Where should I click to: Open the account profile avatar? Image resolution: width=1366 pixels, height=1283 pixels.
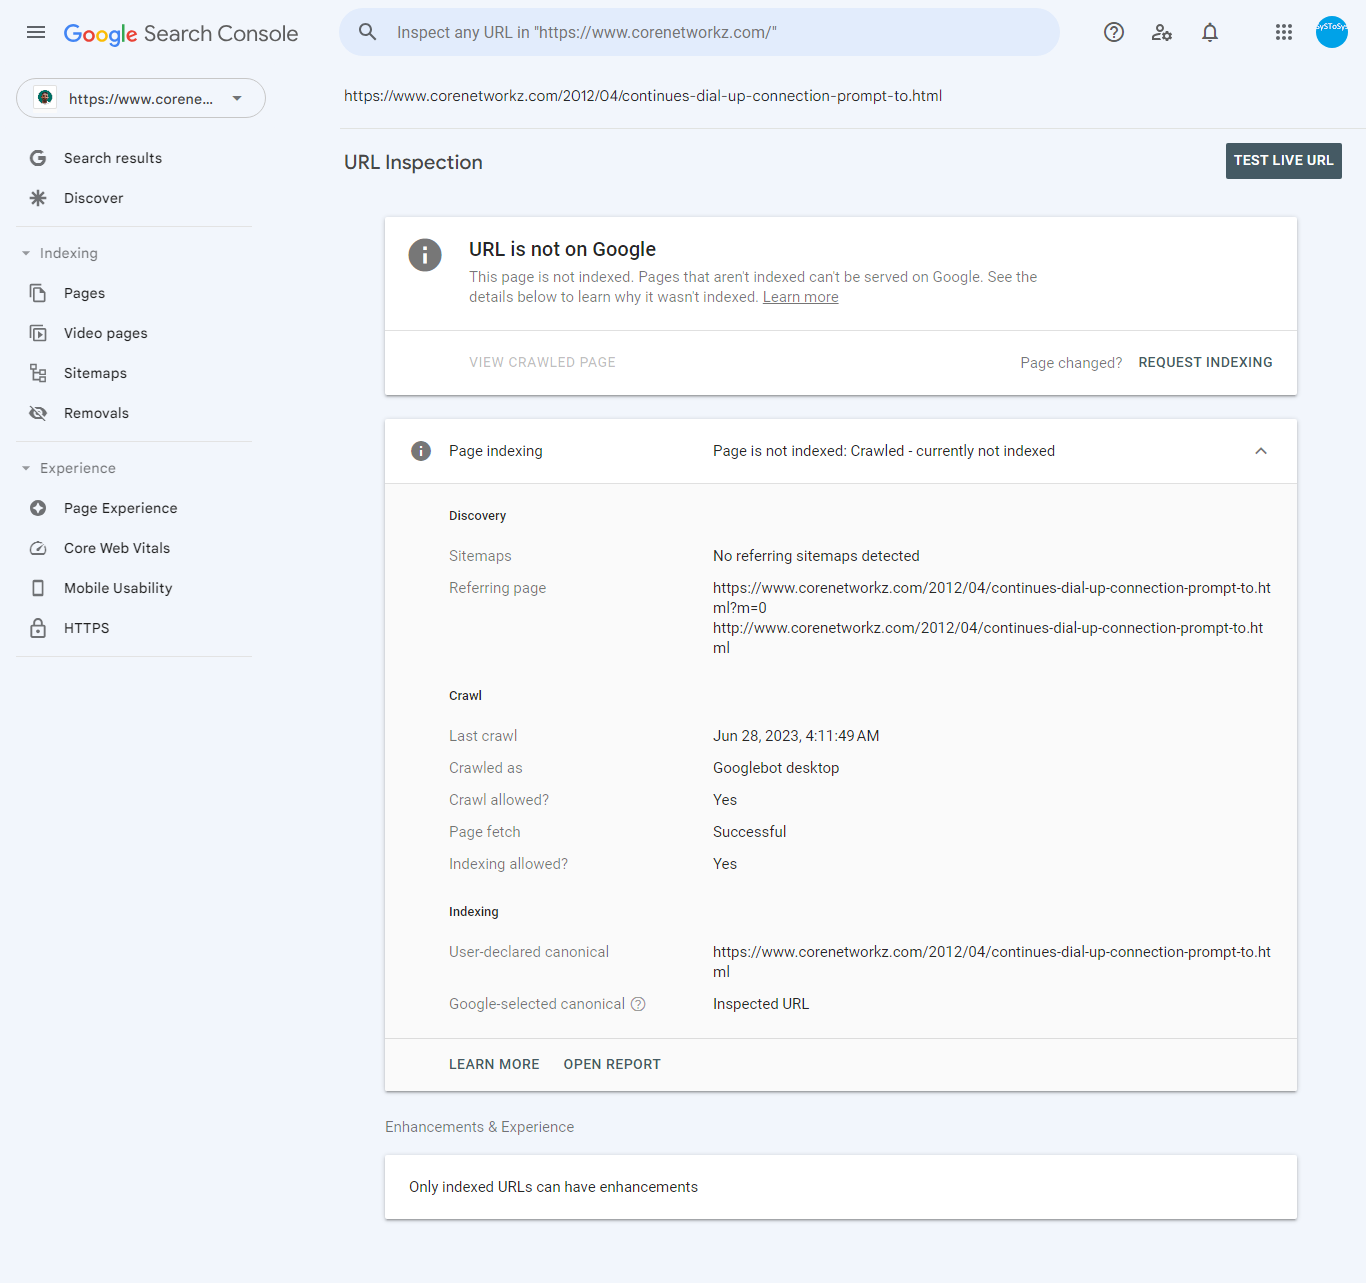pyautogui.click(x=1332, y=32)
